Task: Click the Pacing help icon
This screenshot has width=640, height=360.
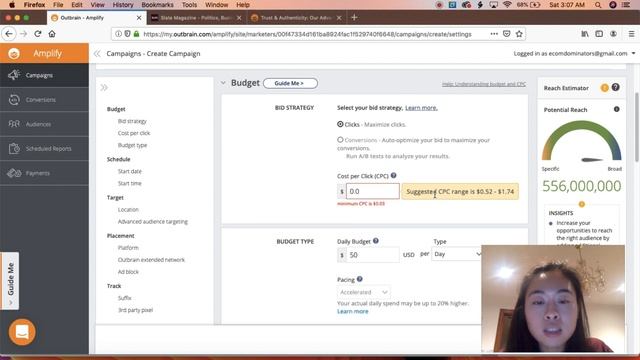Action: click(360, 279)
